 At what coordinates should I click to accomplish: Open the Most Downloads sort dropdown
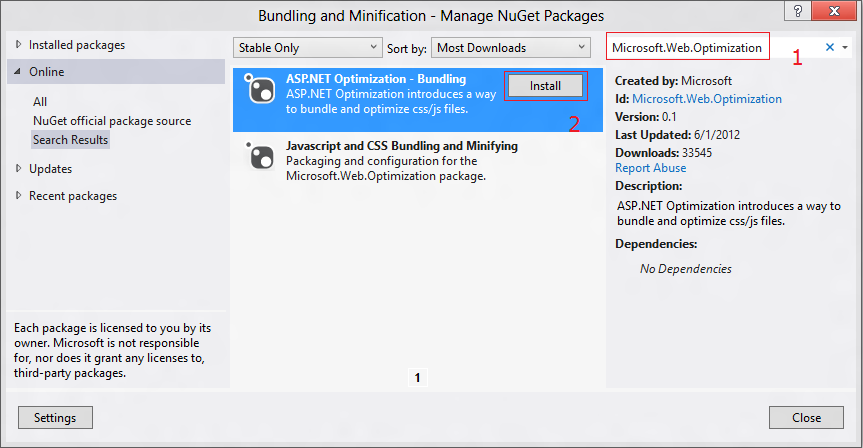pos(511,48)
